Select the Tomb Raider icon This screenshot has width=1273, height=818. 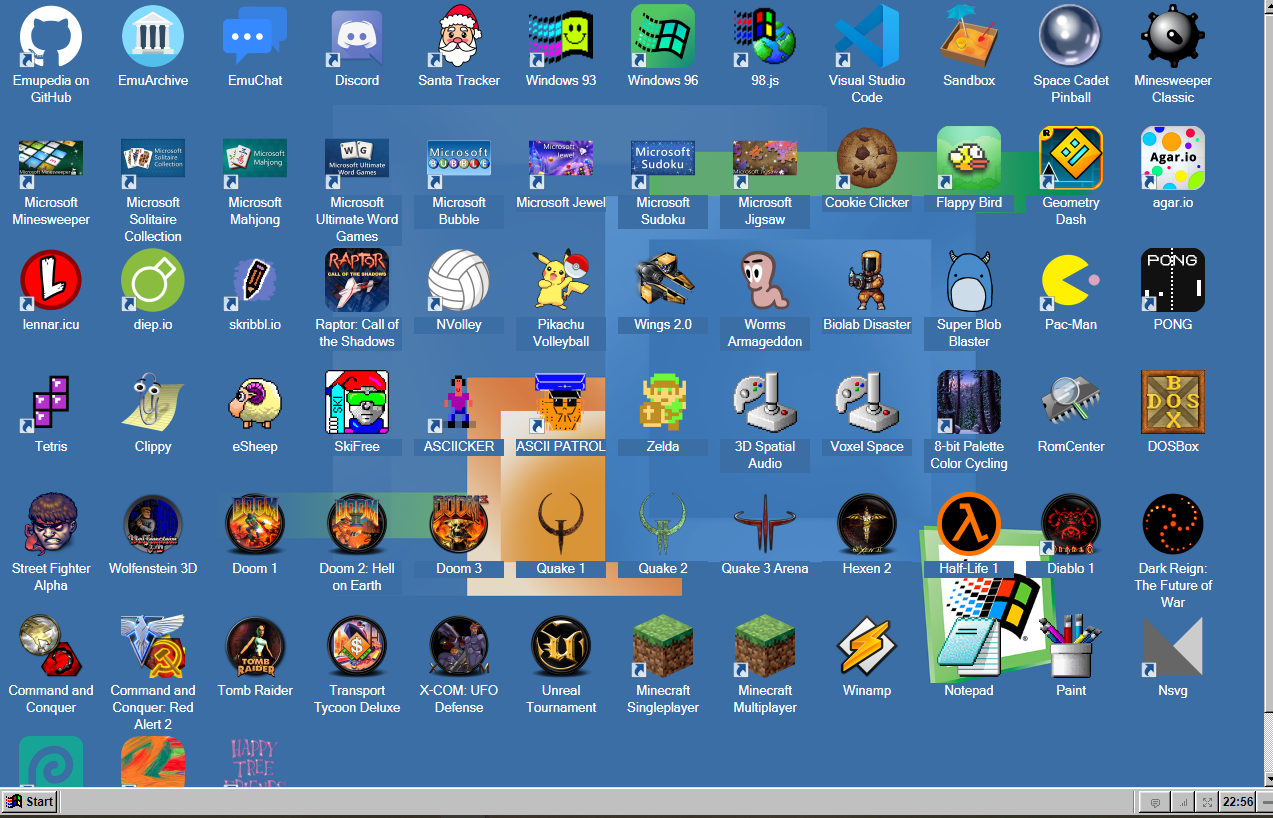(x=255, y=646)
